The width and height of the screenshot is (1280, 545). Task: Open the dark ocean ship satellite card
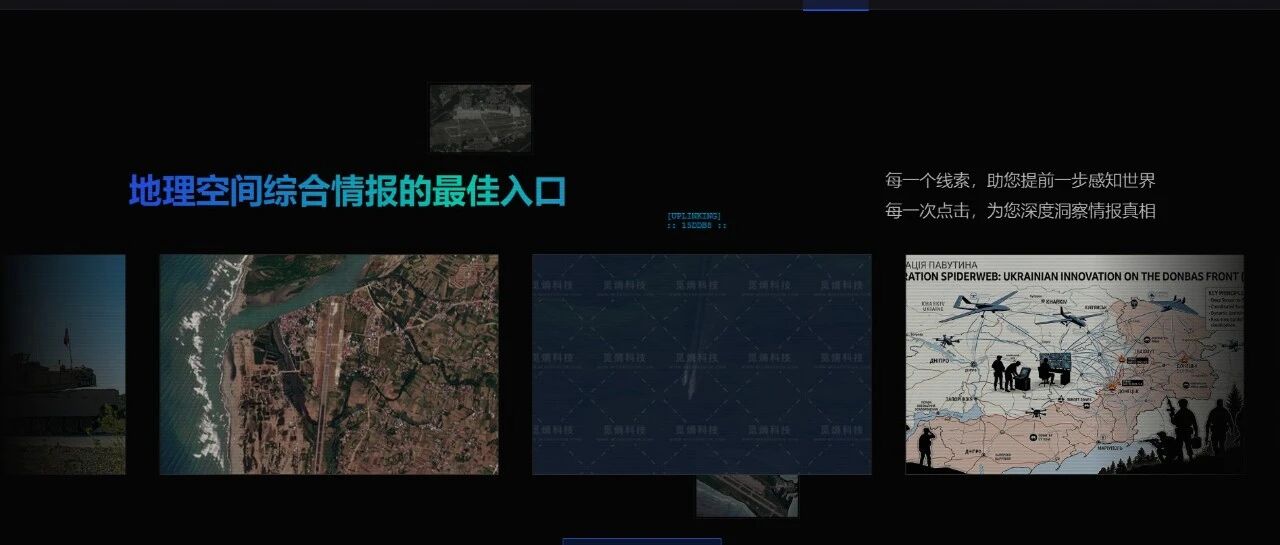click(701, 364)
